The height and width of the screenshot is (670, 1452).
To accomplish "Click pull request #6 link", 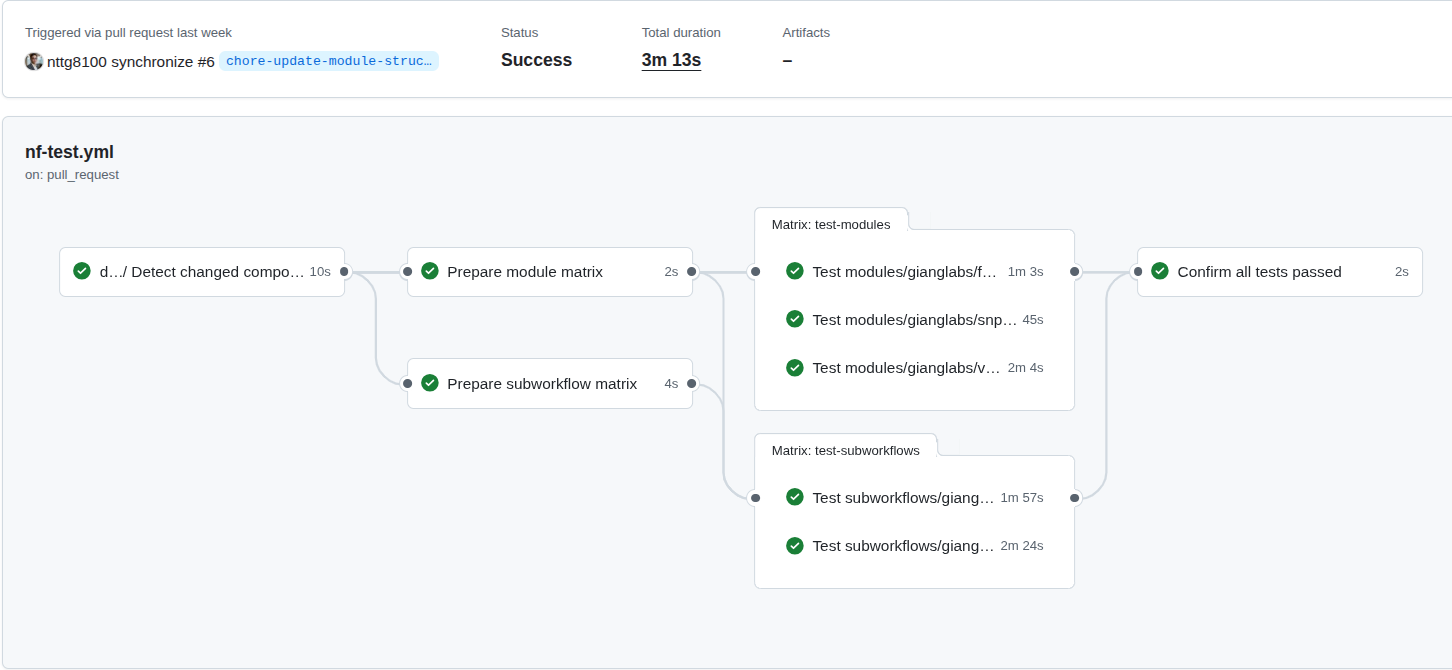I will coord(205,61).
